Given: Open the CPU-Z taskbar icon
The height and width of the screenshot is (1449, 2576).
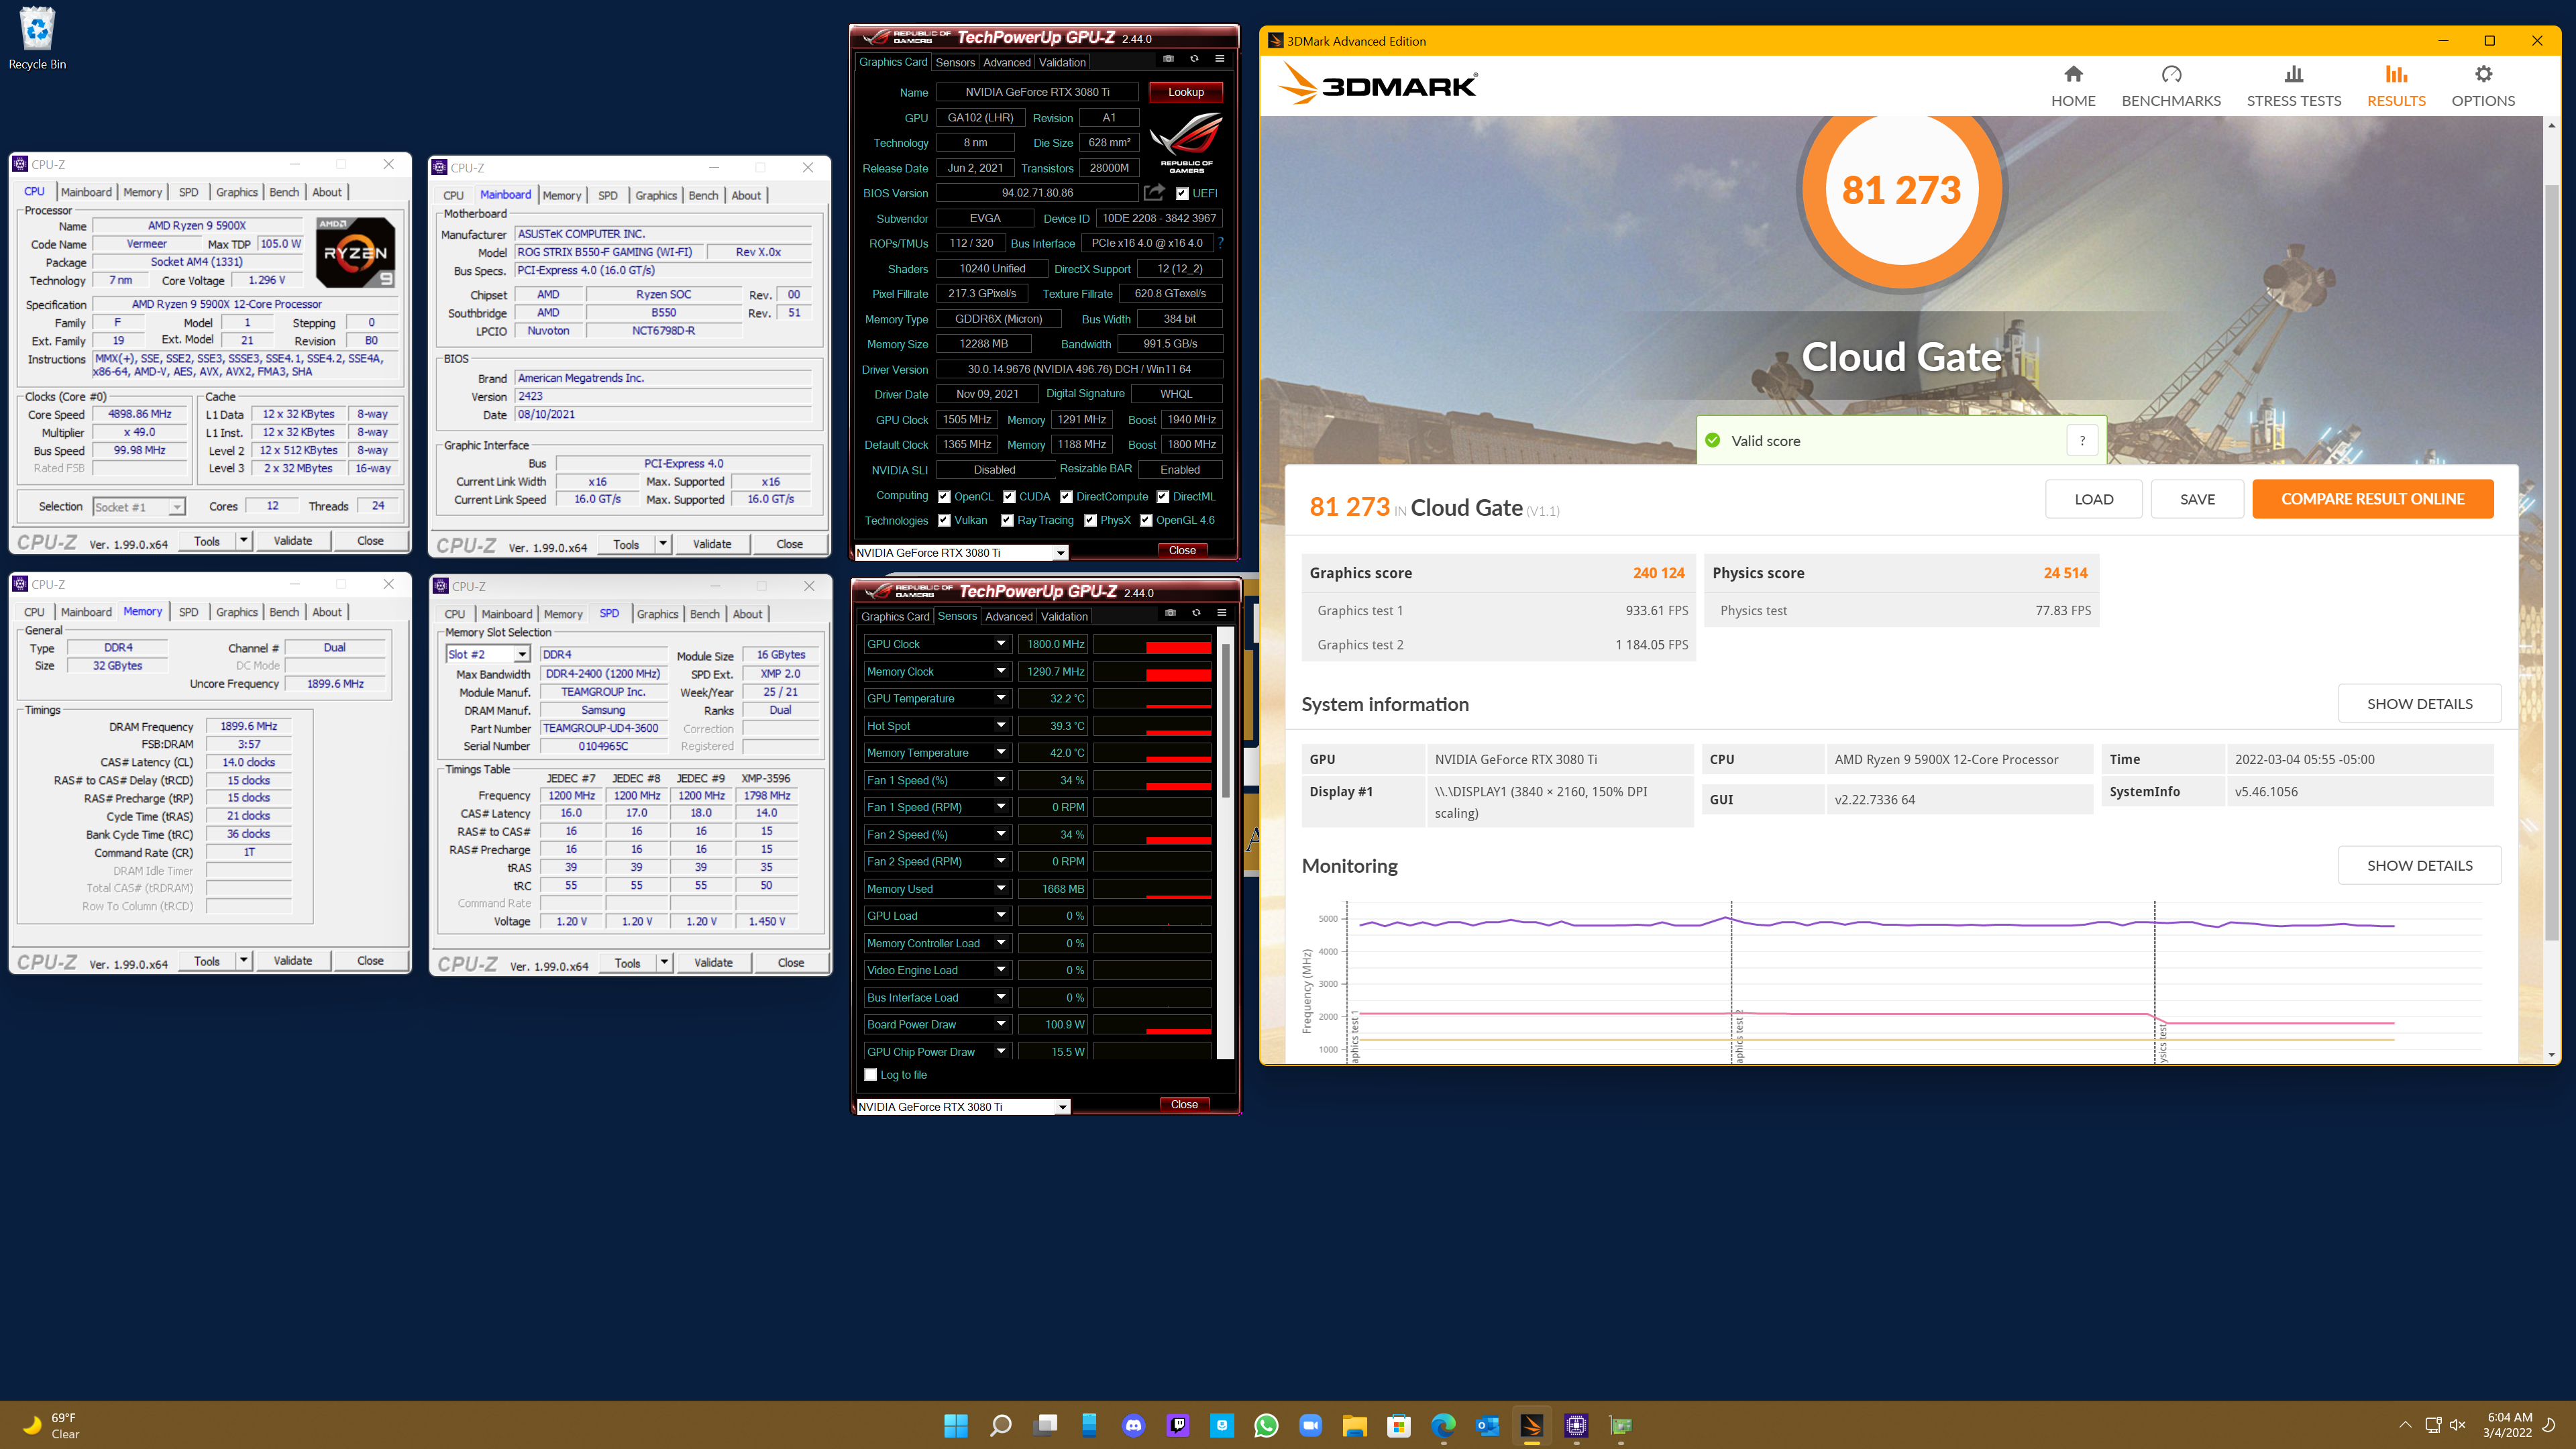Looking at the screenshot, I should 1576,1425.
